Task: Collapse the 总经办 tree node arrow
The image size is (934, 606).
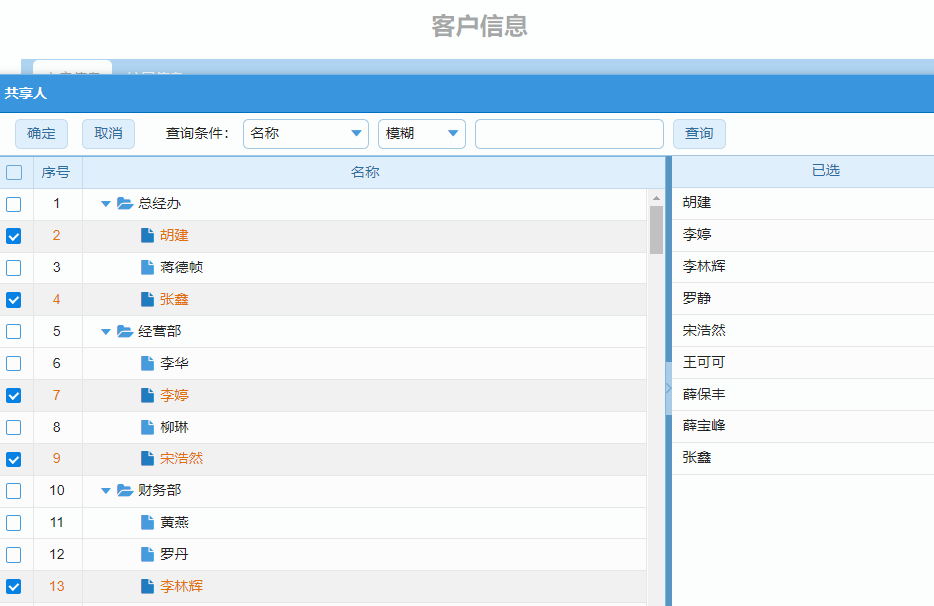Action: click(x=106, y=204)
